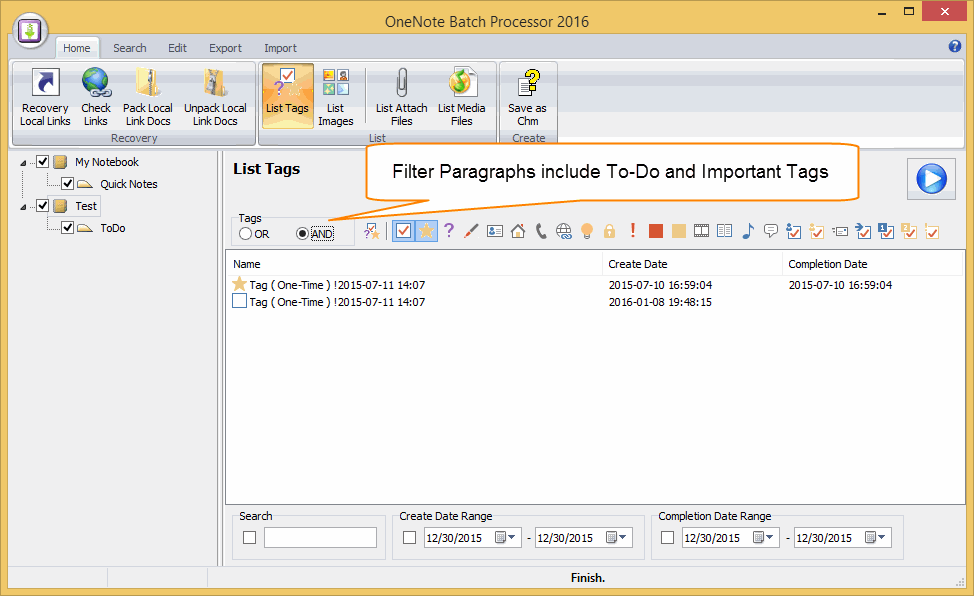
Task: Uncheck the Test notebook checkbox
Action: pyautogui.click(x=43, y=206)
